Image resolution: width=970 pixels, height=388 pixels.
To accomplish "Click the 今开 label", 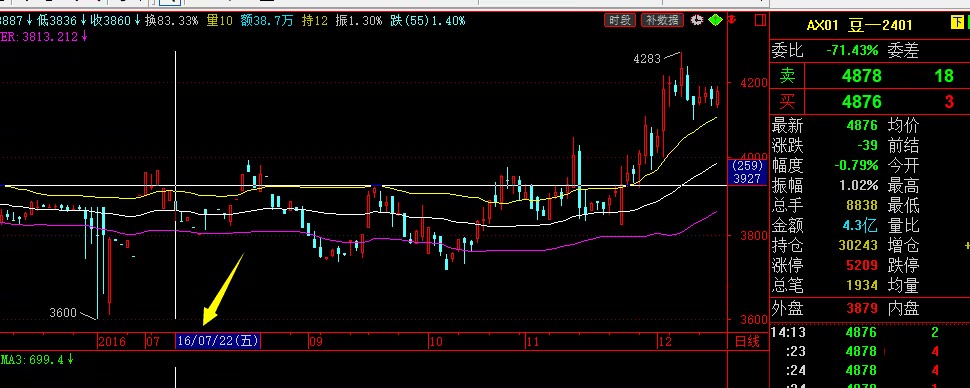I will (x=903, y=165).
